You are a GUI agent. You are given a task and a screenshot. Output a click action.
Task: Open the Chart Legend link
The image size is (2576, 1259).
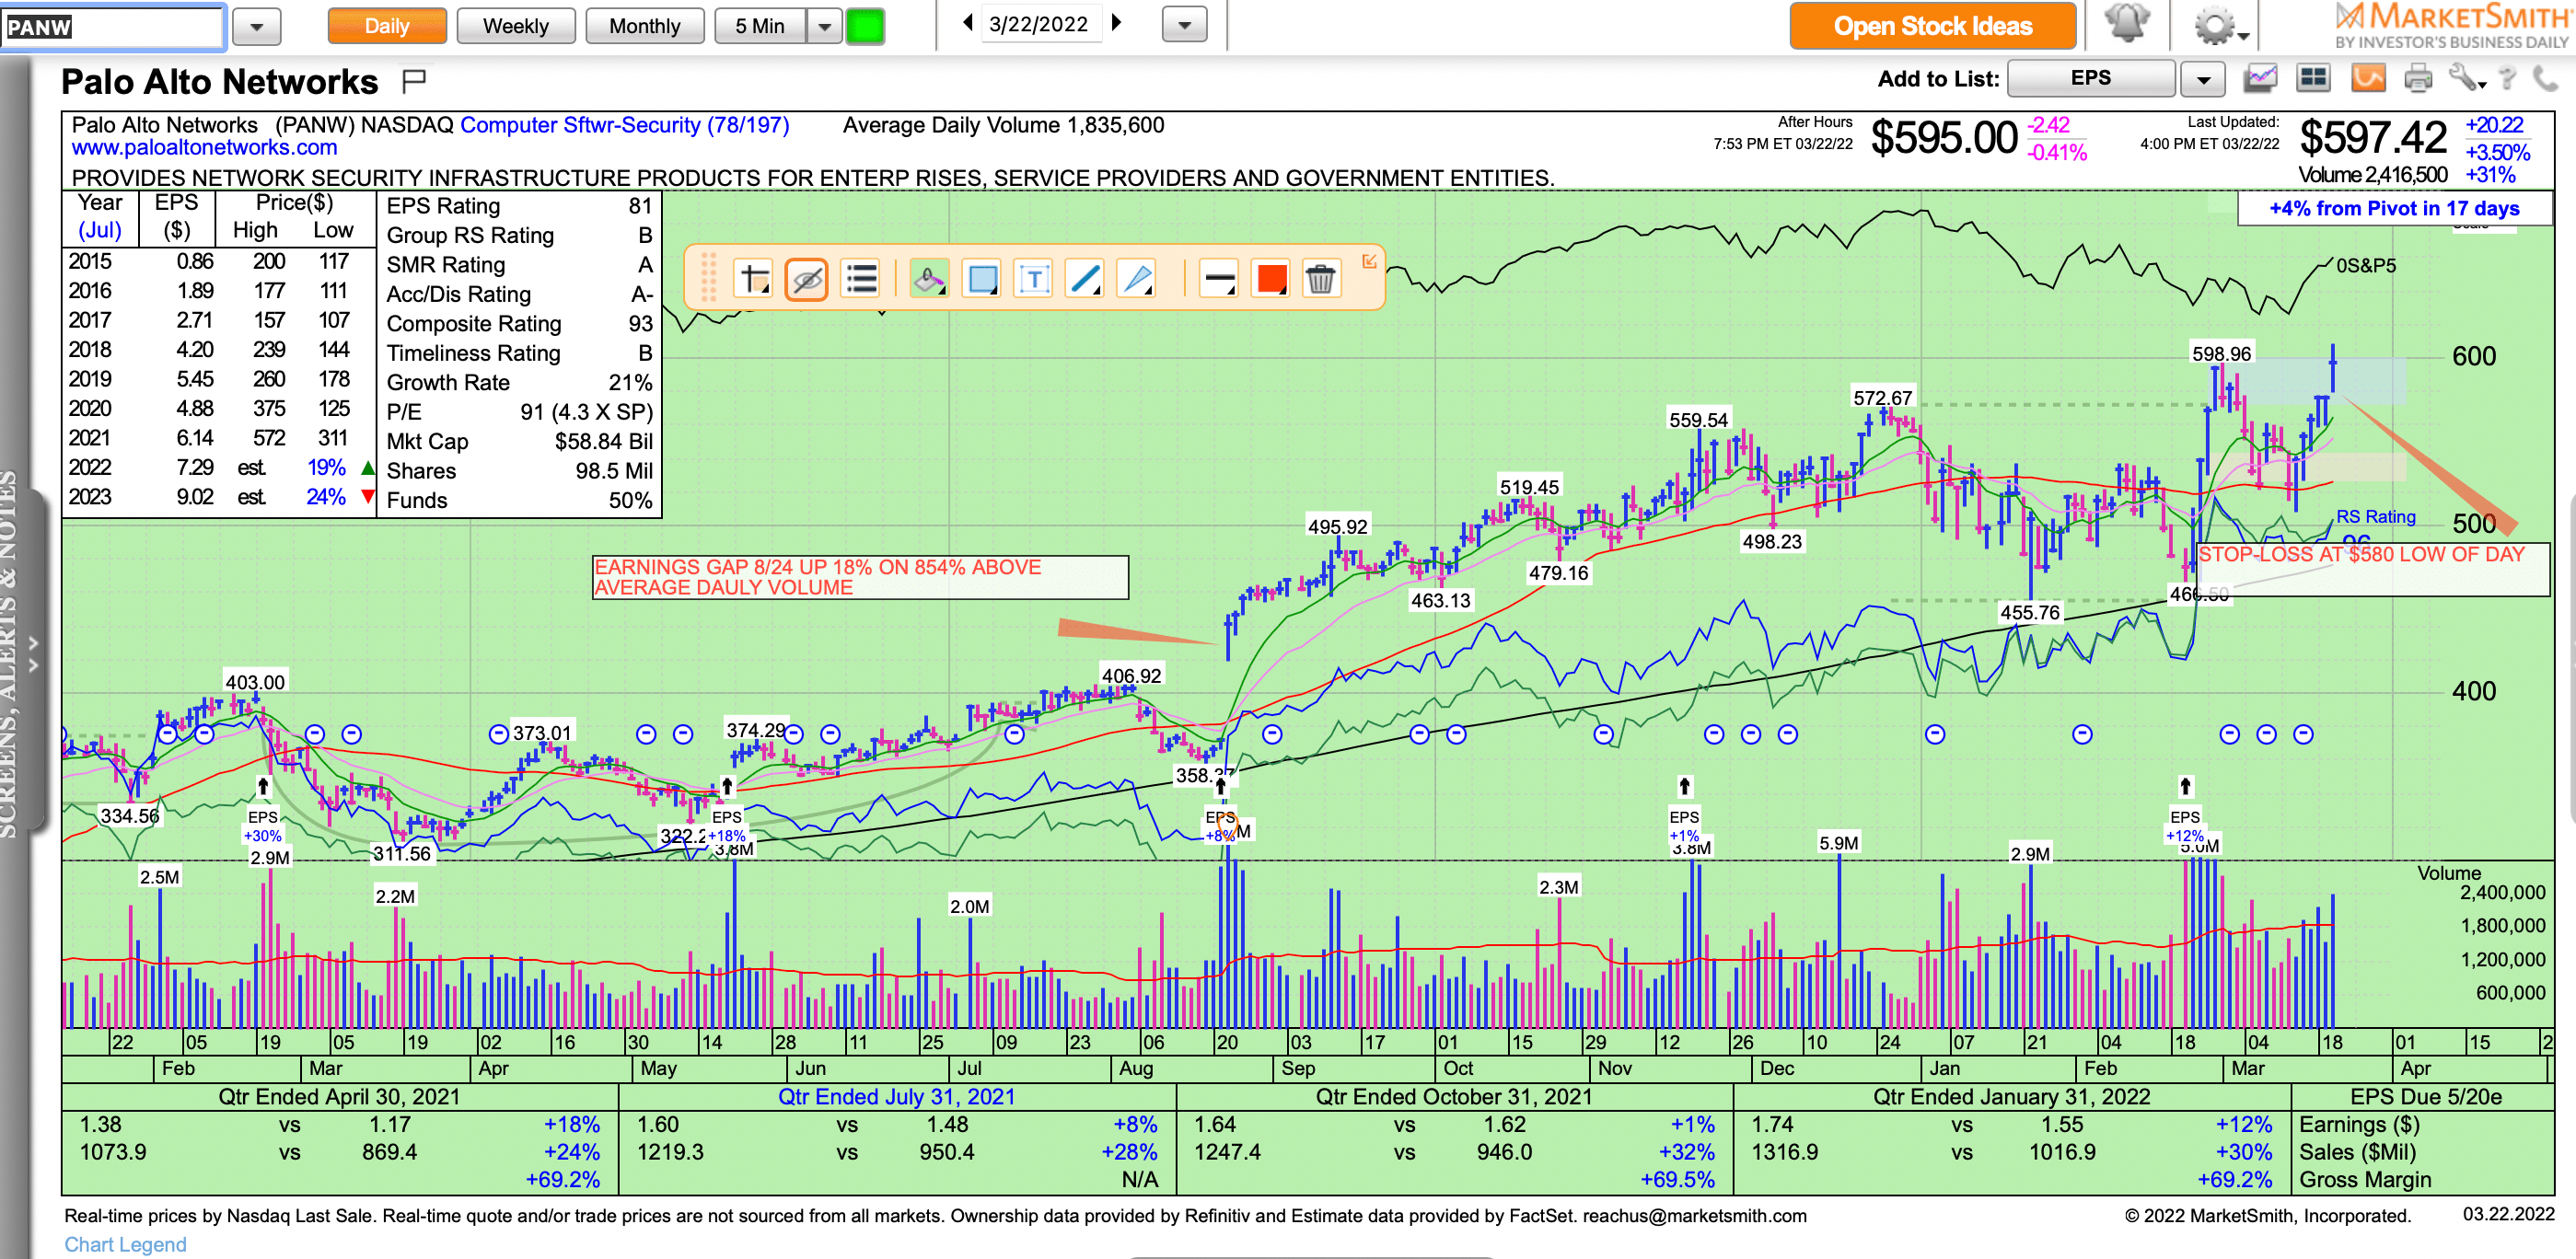125,1244
